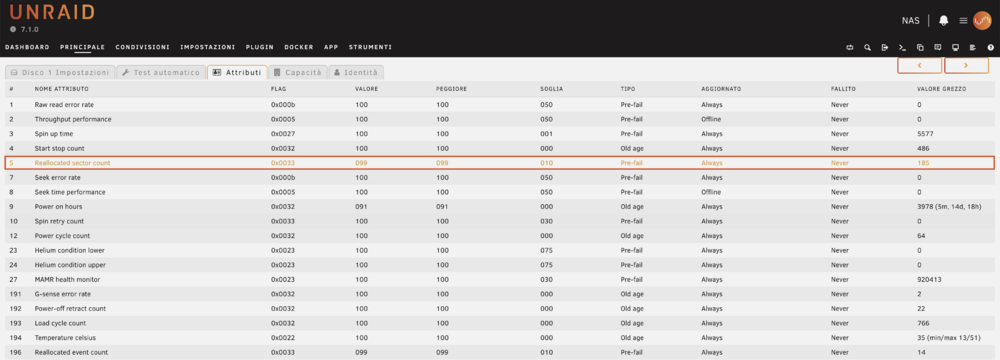The height and width of the screenshot is (360, 1000).
Task: Click the raw value 5577
Action: (x=924, y=134)
